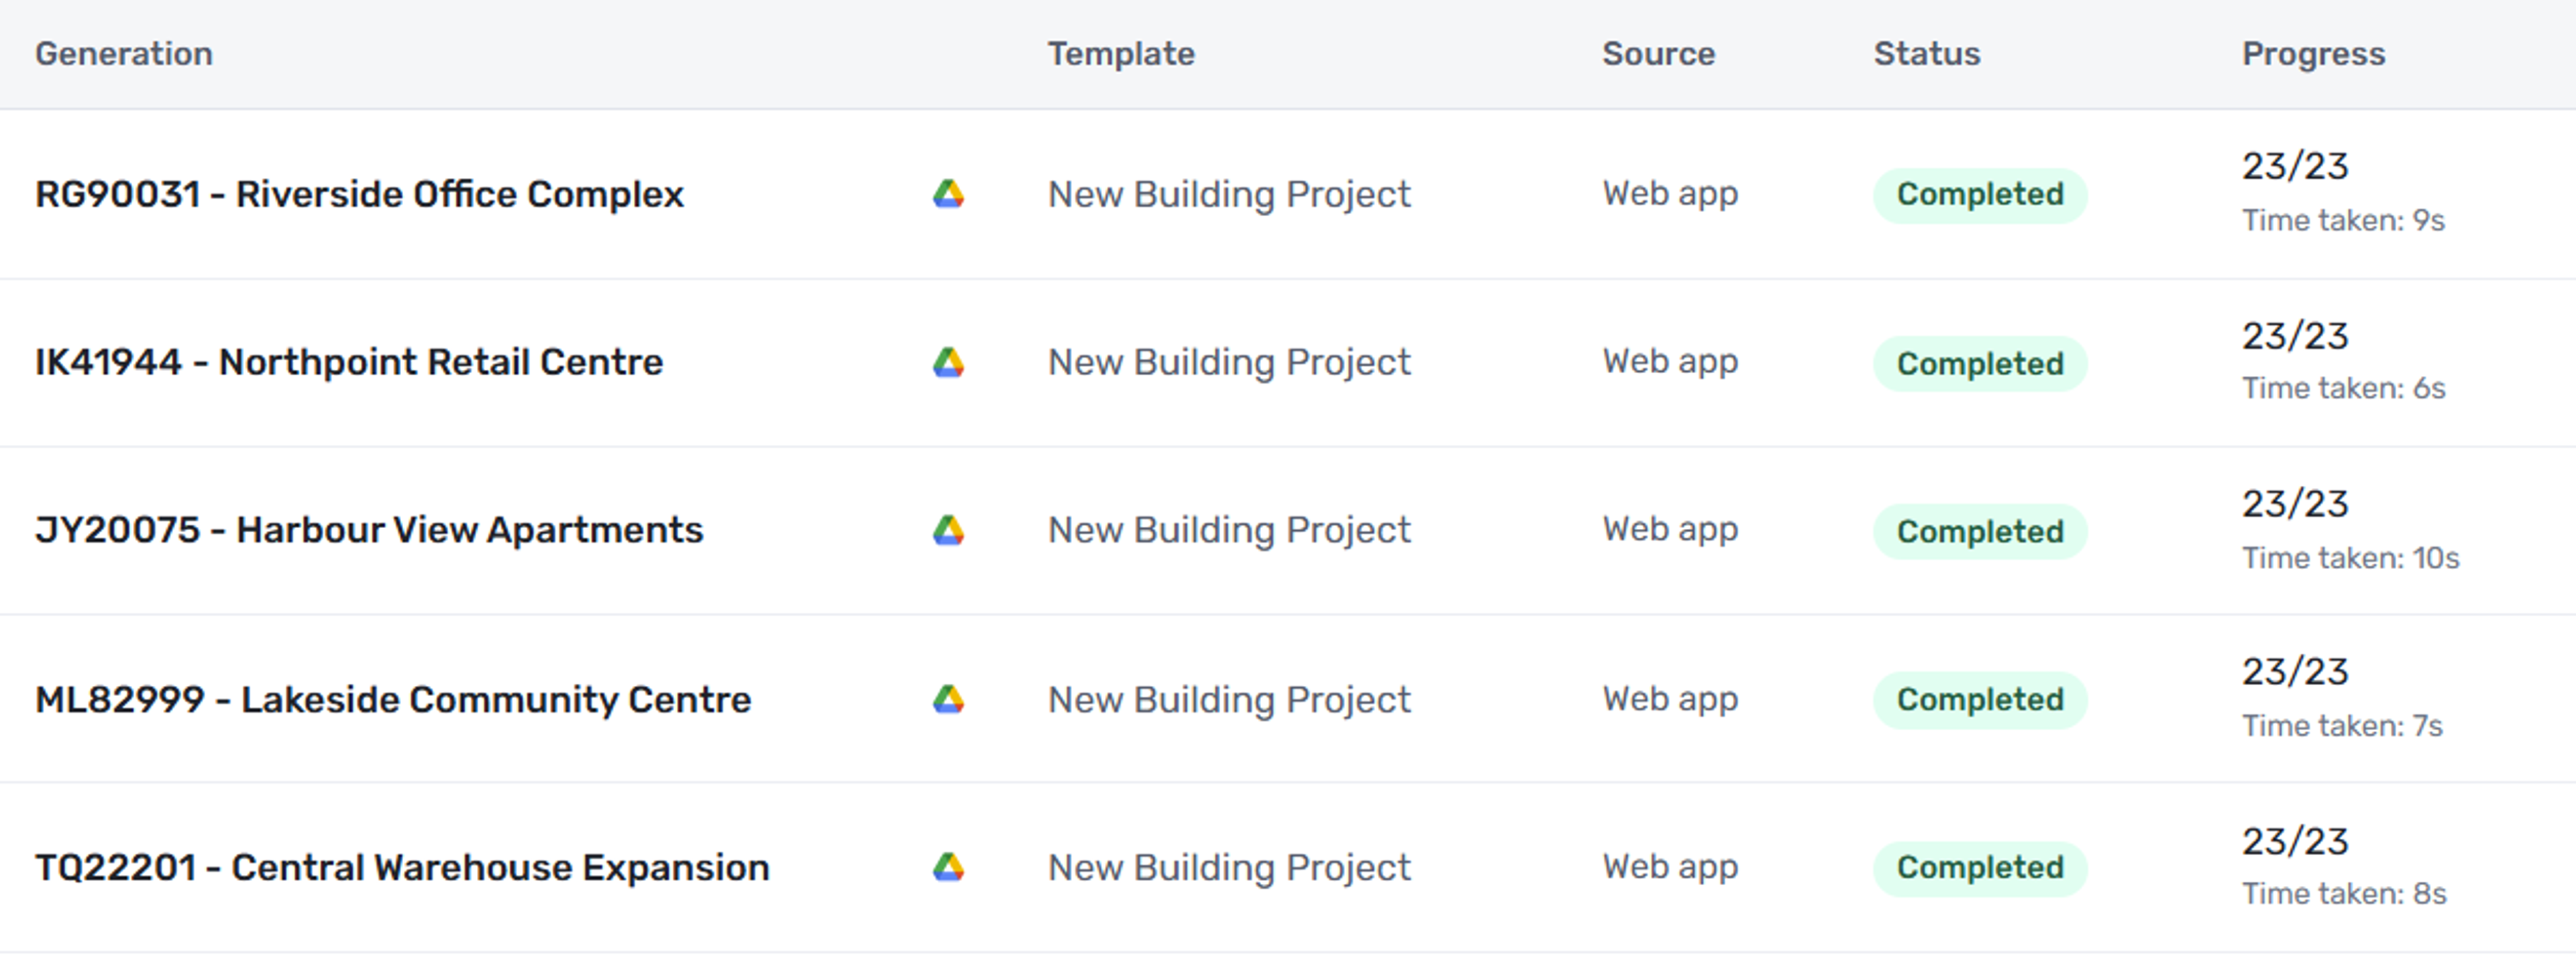This screenshot has height=955, width=2576.
Task: Open ML82999 - Lakeside Community Centre generation
Action: (393, 699)
